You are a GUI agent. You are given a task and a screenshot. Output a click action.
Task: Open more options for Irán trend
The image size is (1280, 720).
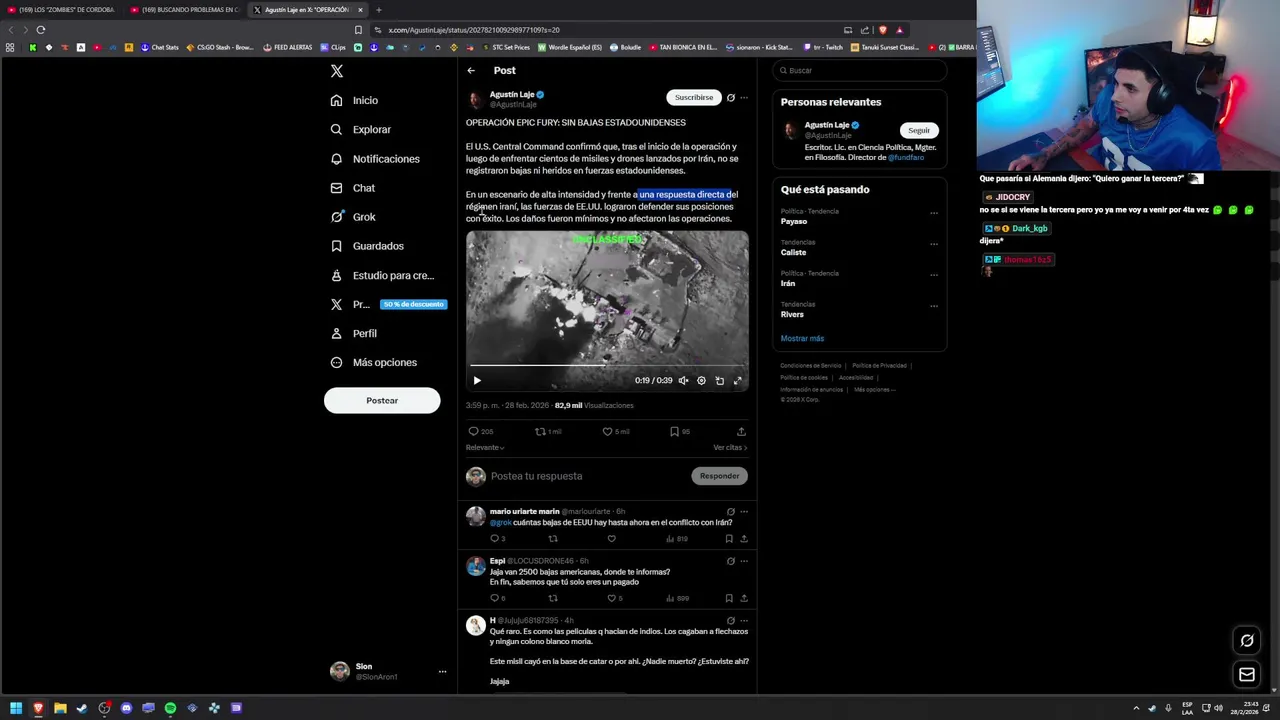click(934, 274)
